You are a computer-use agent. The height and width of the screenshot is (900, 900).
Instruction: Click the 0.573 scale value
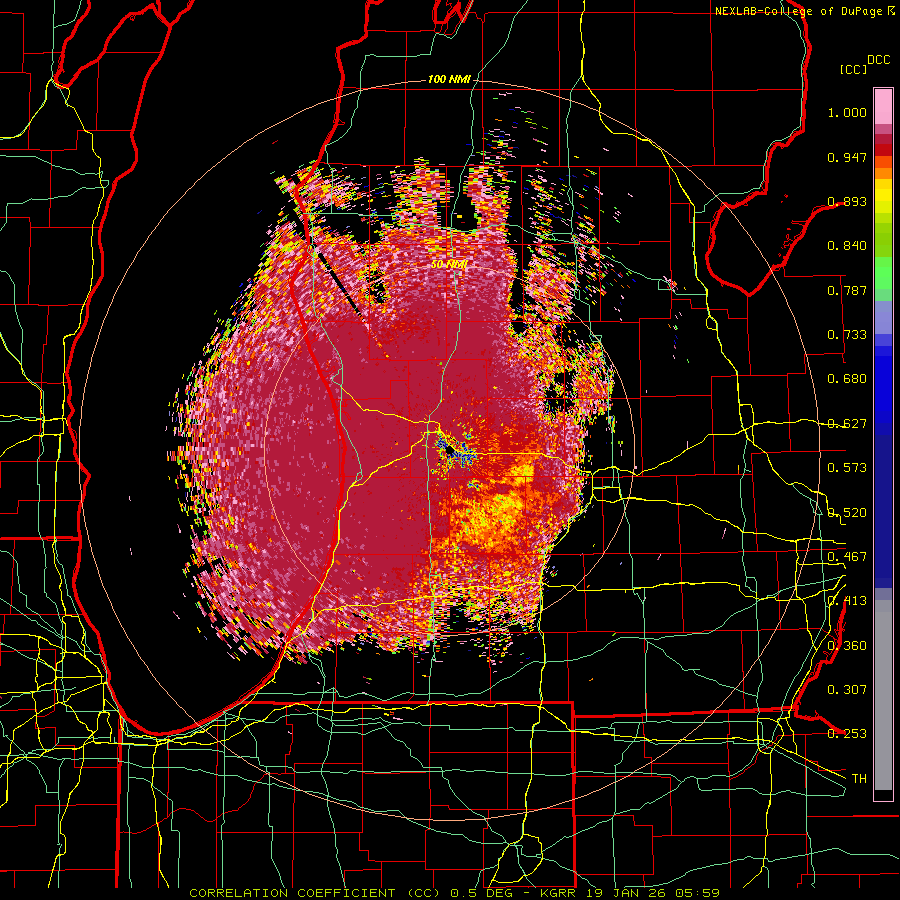847,468
